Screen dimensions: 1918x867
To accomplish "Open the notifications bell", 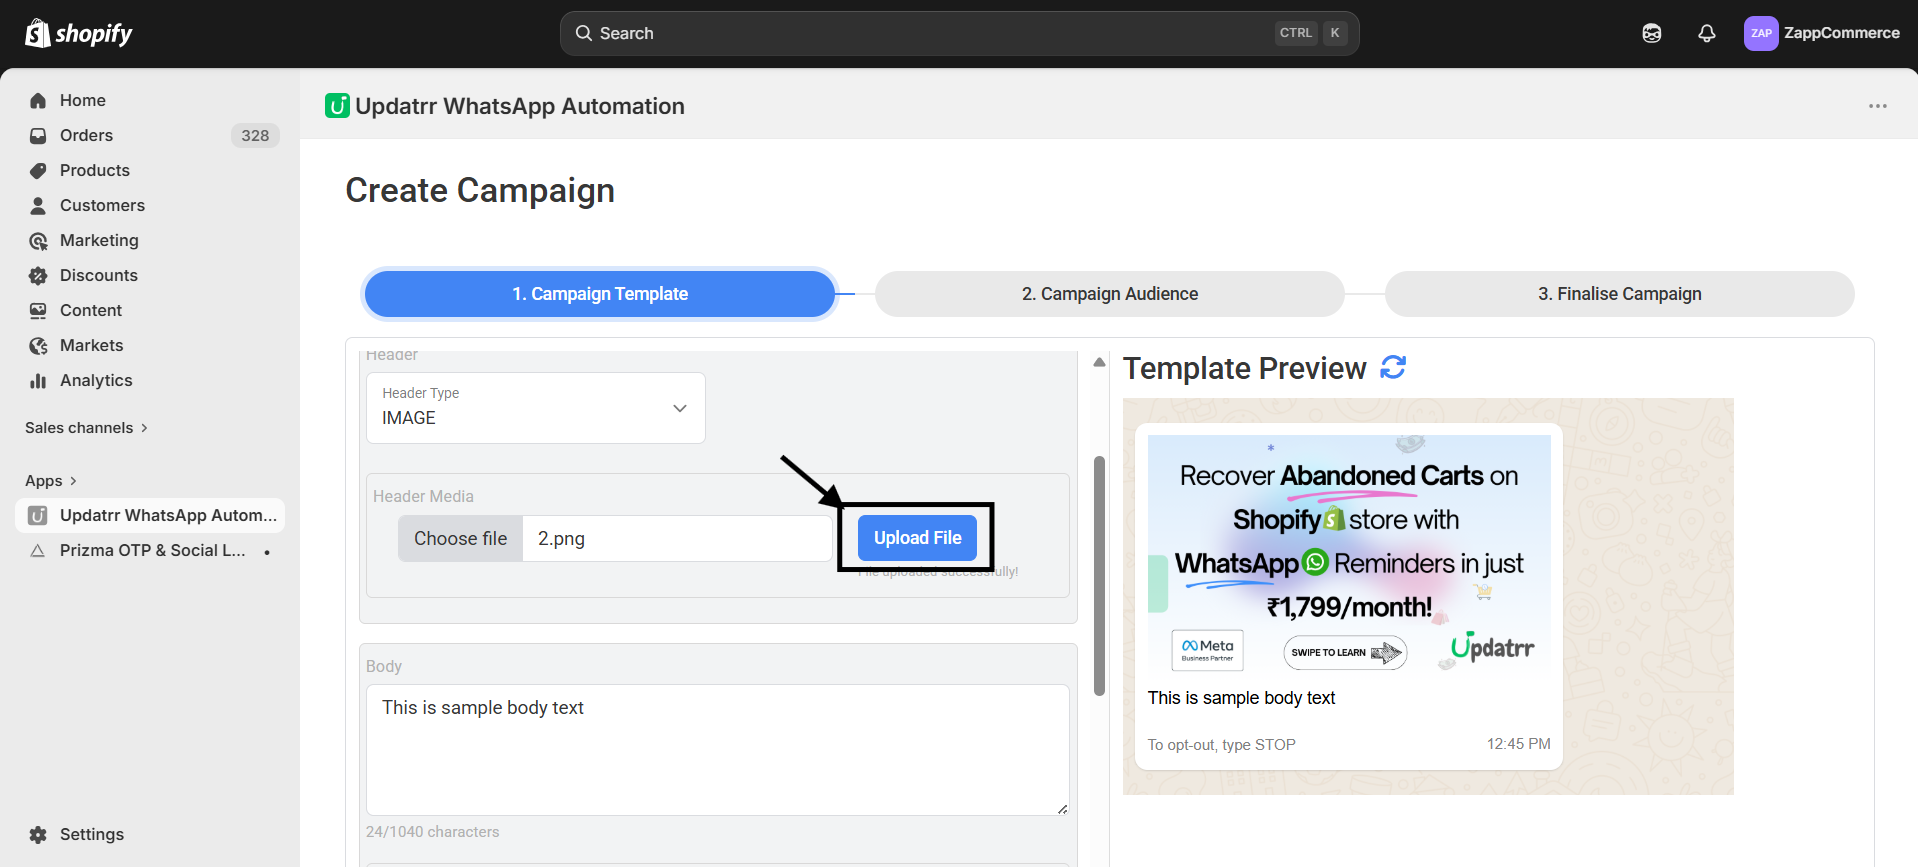I will [1706, 33].
